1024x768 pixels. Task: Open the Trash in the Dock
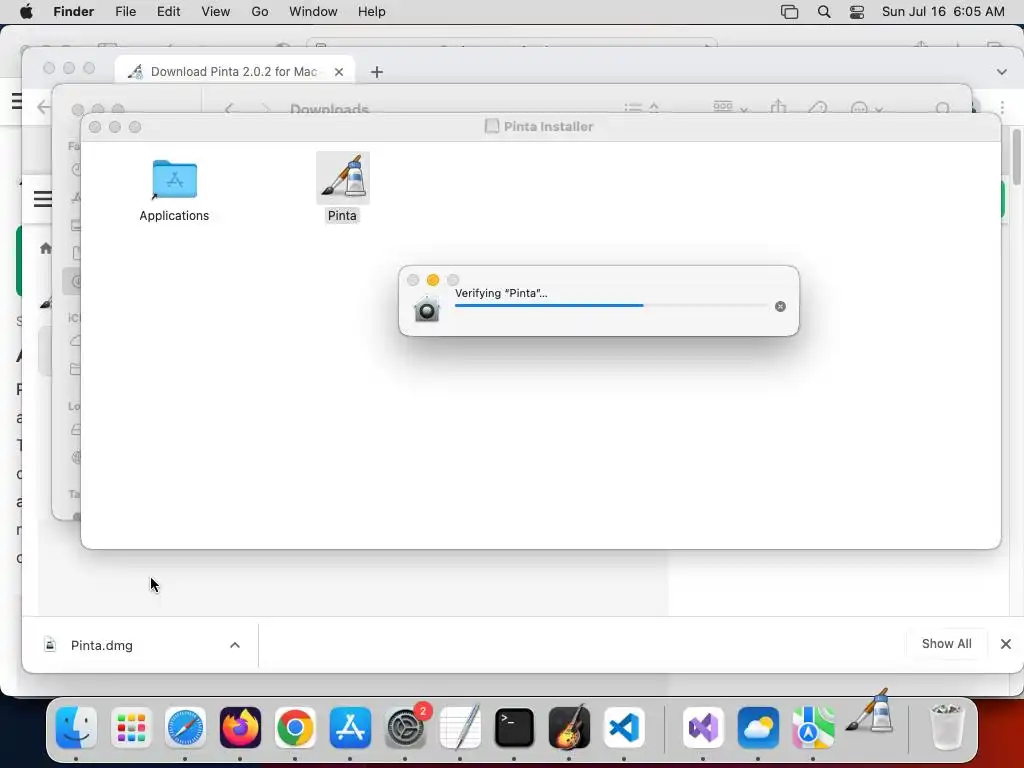946,727
